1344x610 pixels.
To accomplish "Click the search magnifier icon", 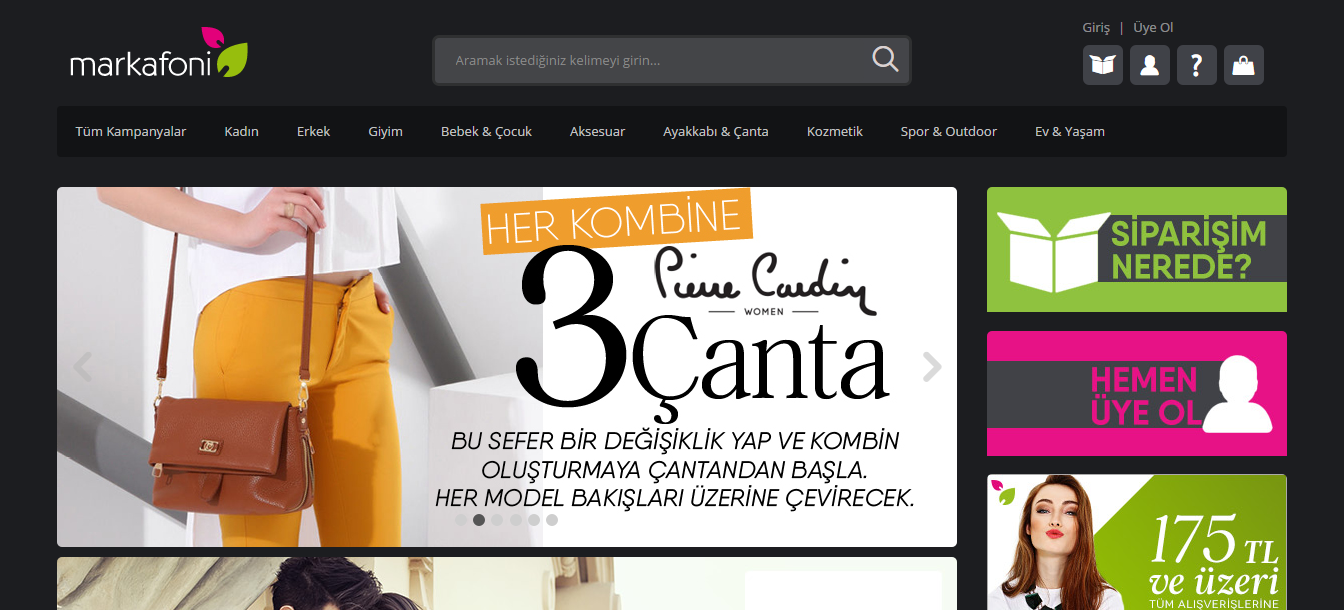I will point(885,60).
